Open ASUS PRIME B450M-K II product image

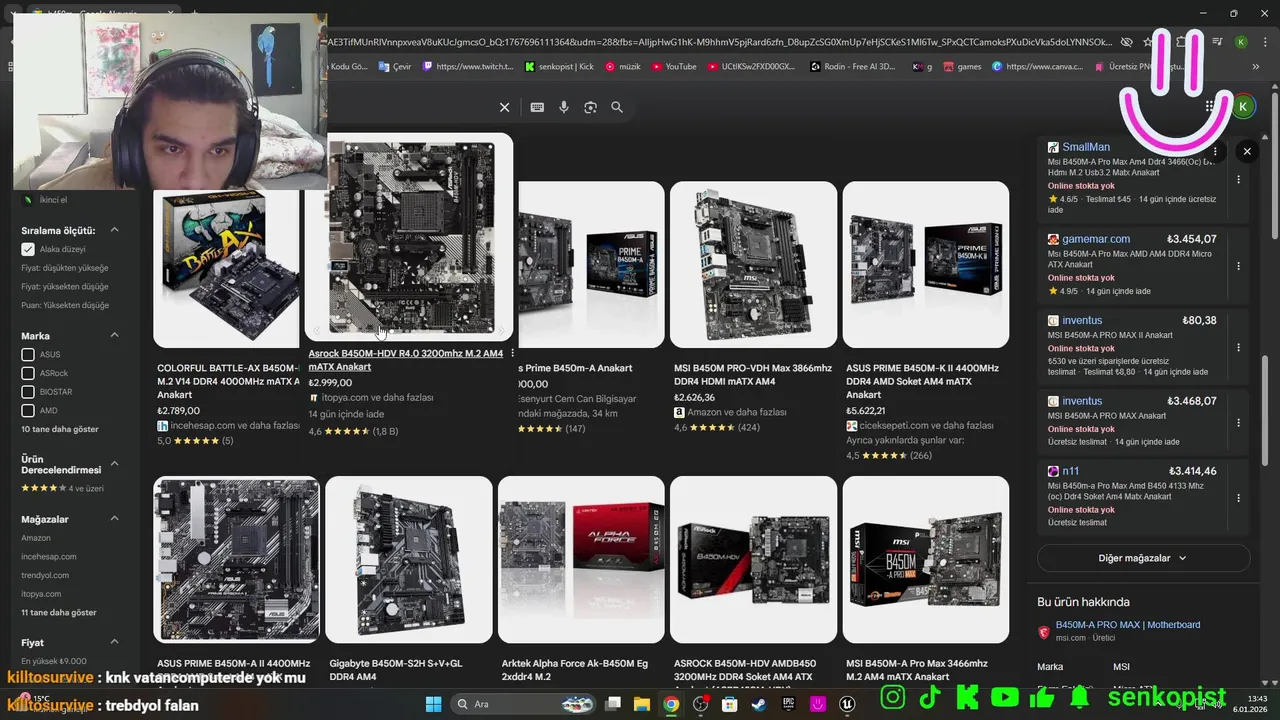tap(926, 264)
